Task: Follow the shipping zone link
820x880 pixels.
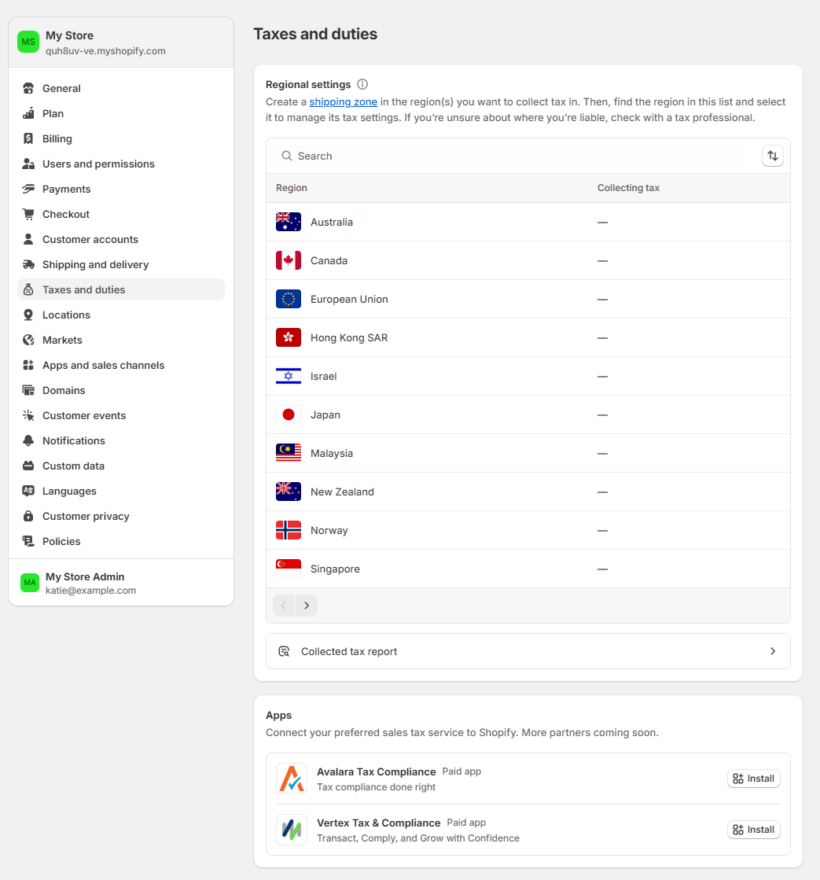Action: [x=343, y=102]
